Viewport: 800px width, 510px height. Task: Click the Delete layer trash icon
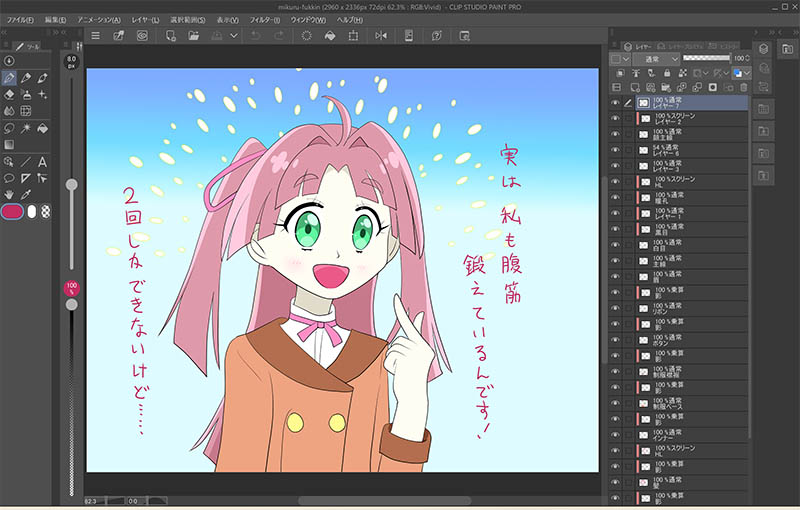tap(743, 87)
